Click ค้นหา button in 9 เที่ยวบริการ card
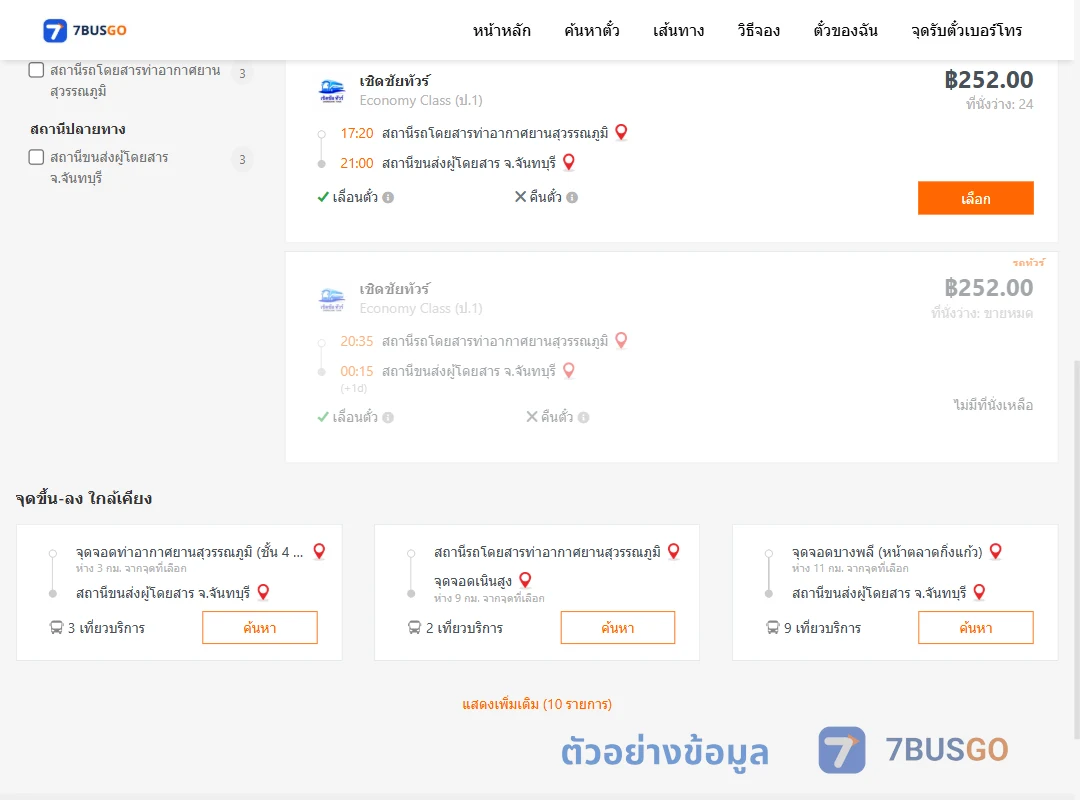This screenshot has width=1080, height=800. (975, 628)
